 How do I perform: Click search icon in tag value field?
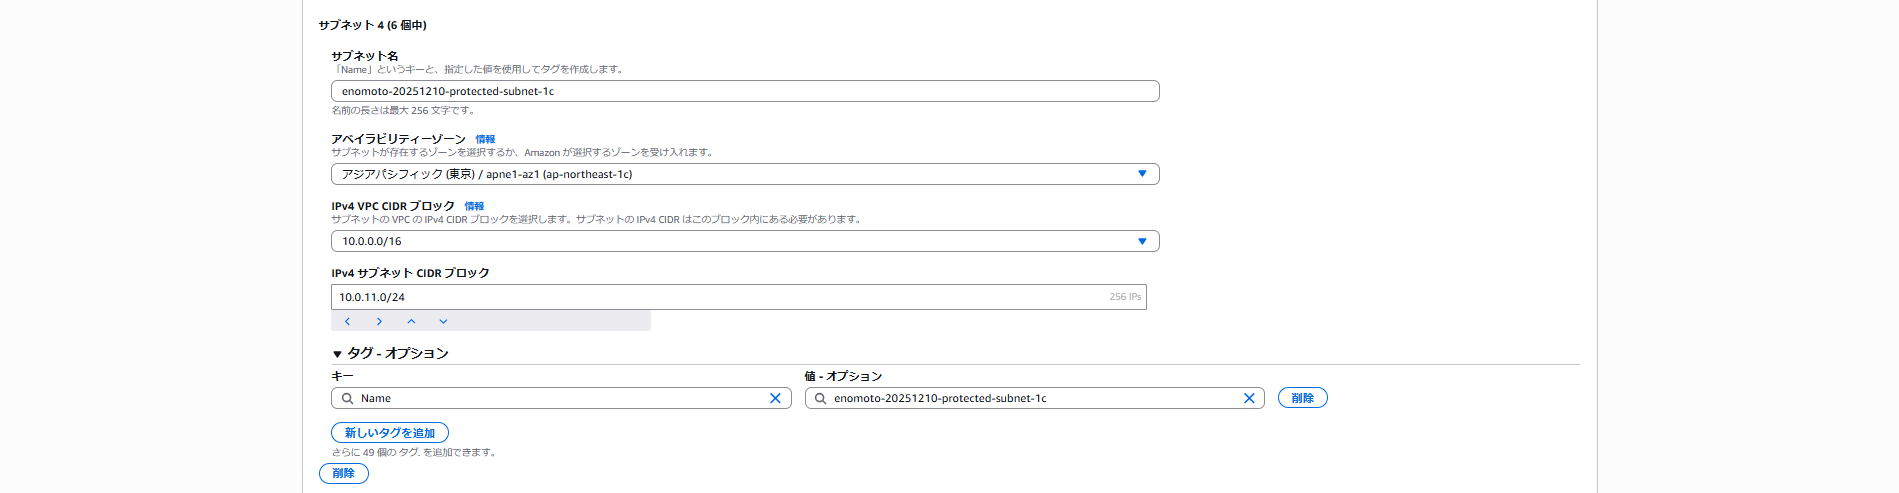821,398
